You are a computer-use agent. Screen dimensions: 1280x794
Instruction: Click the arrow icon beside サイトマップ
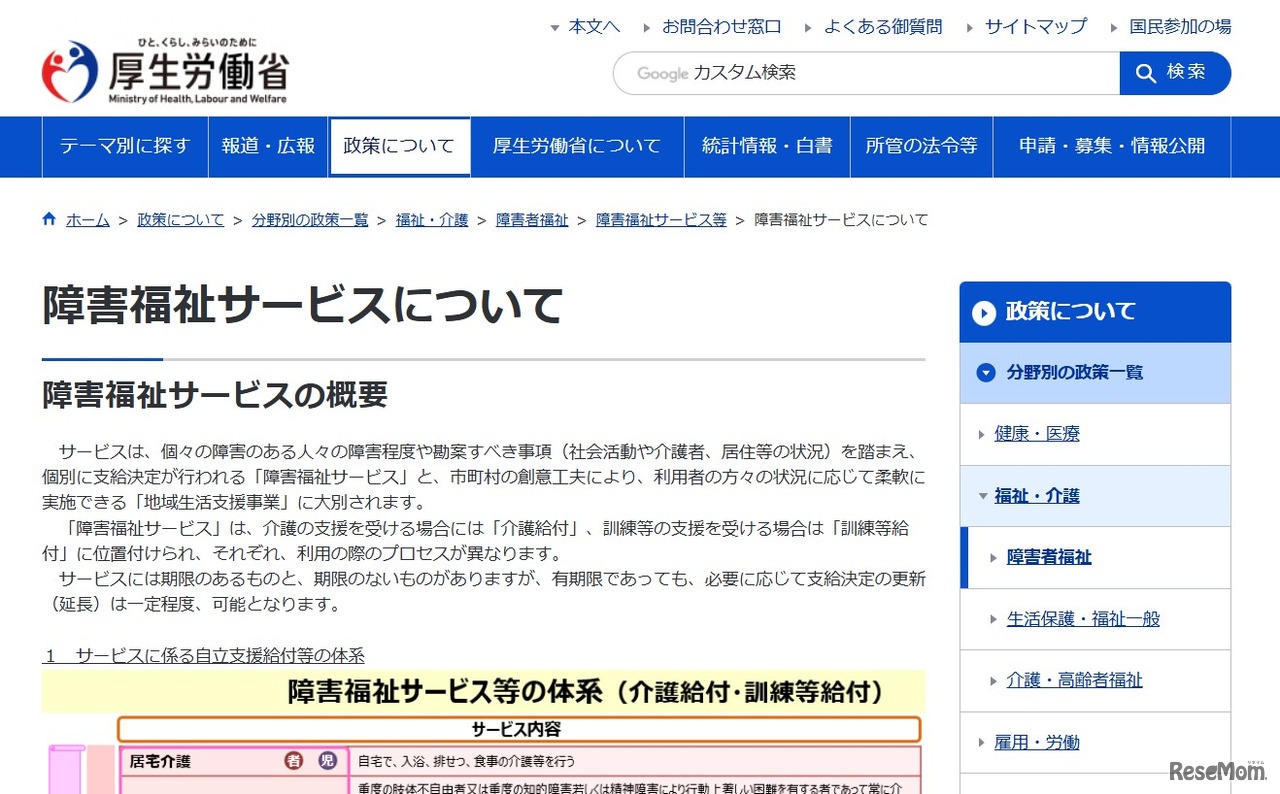(969, 27)
